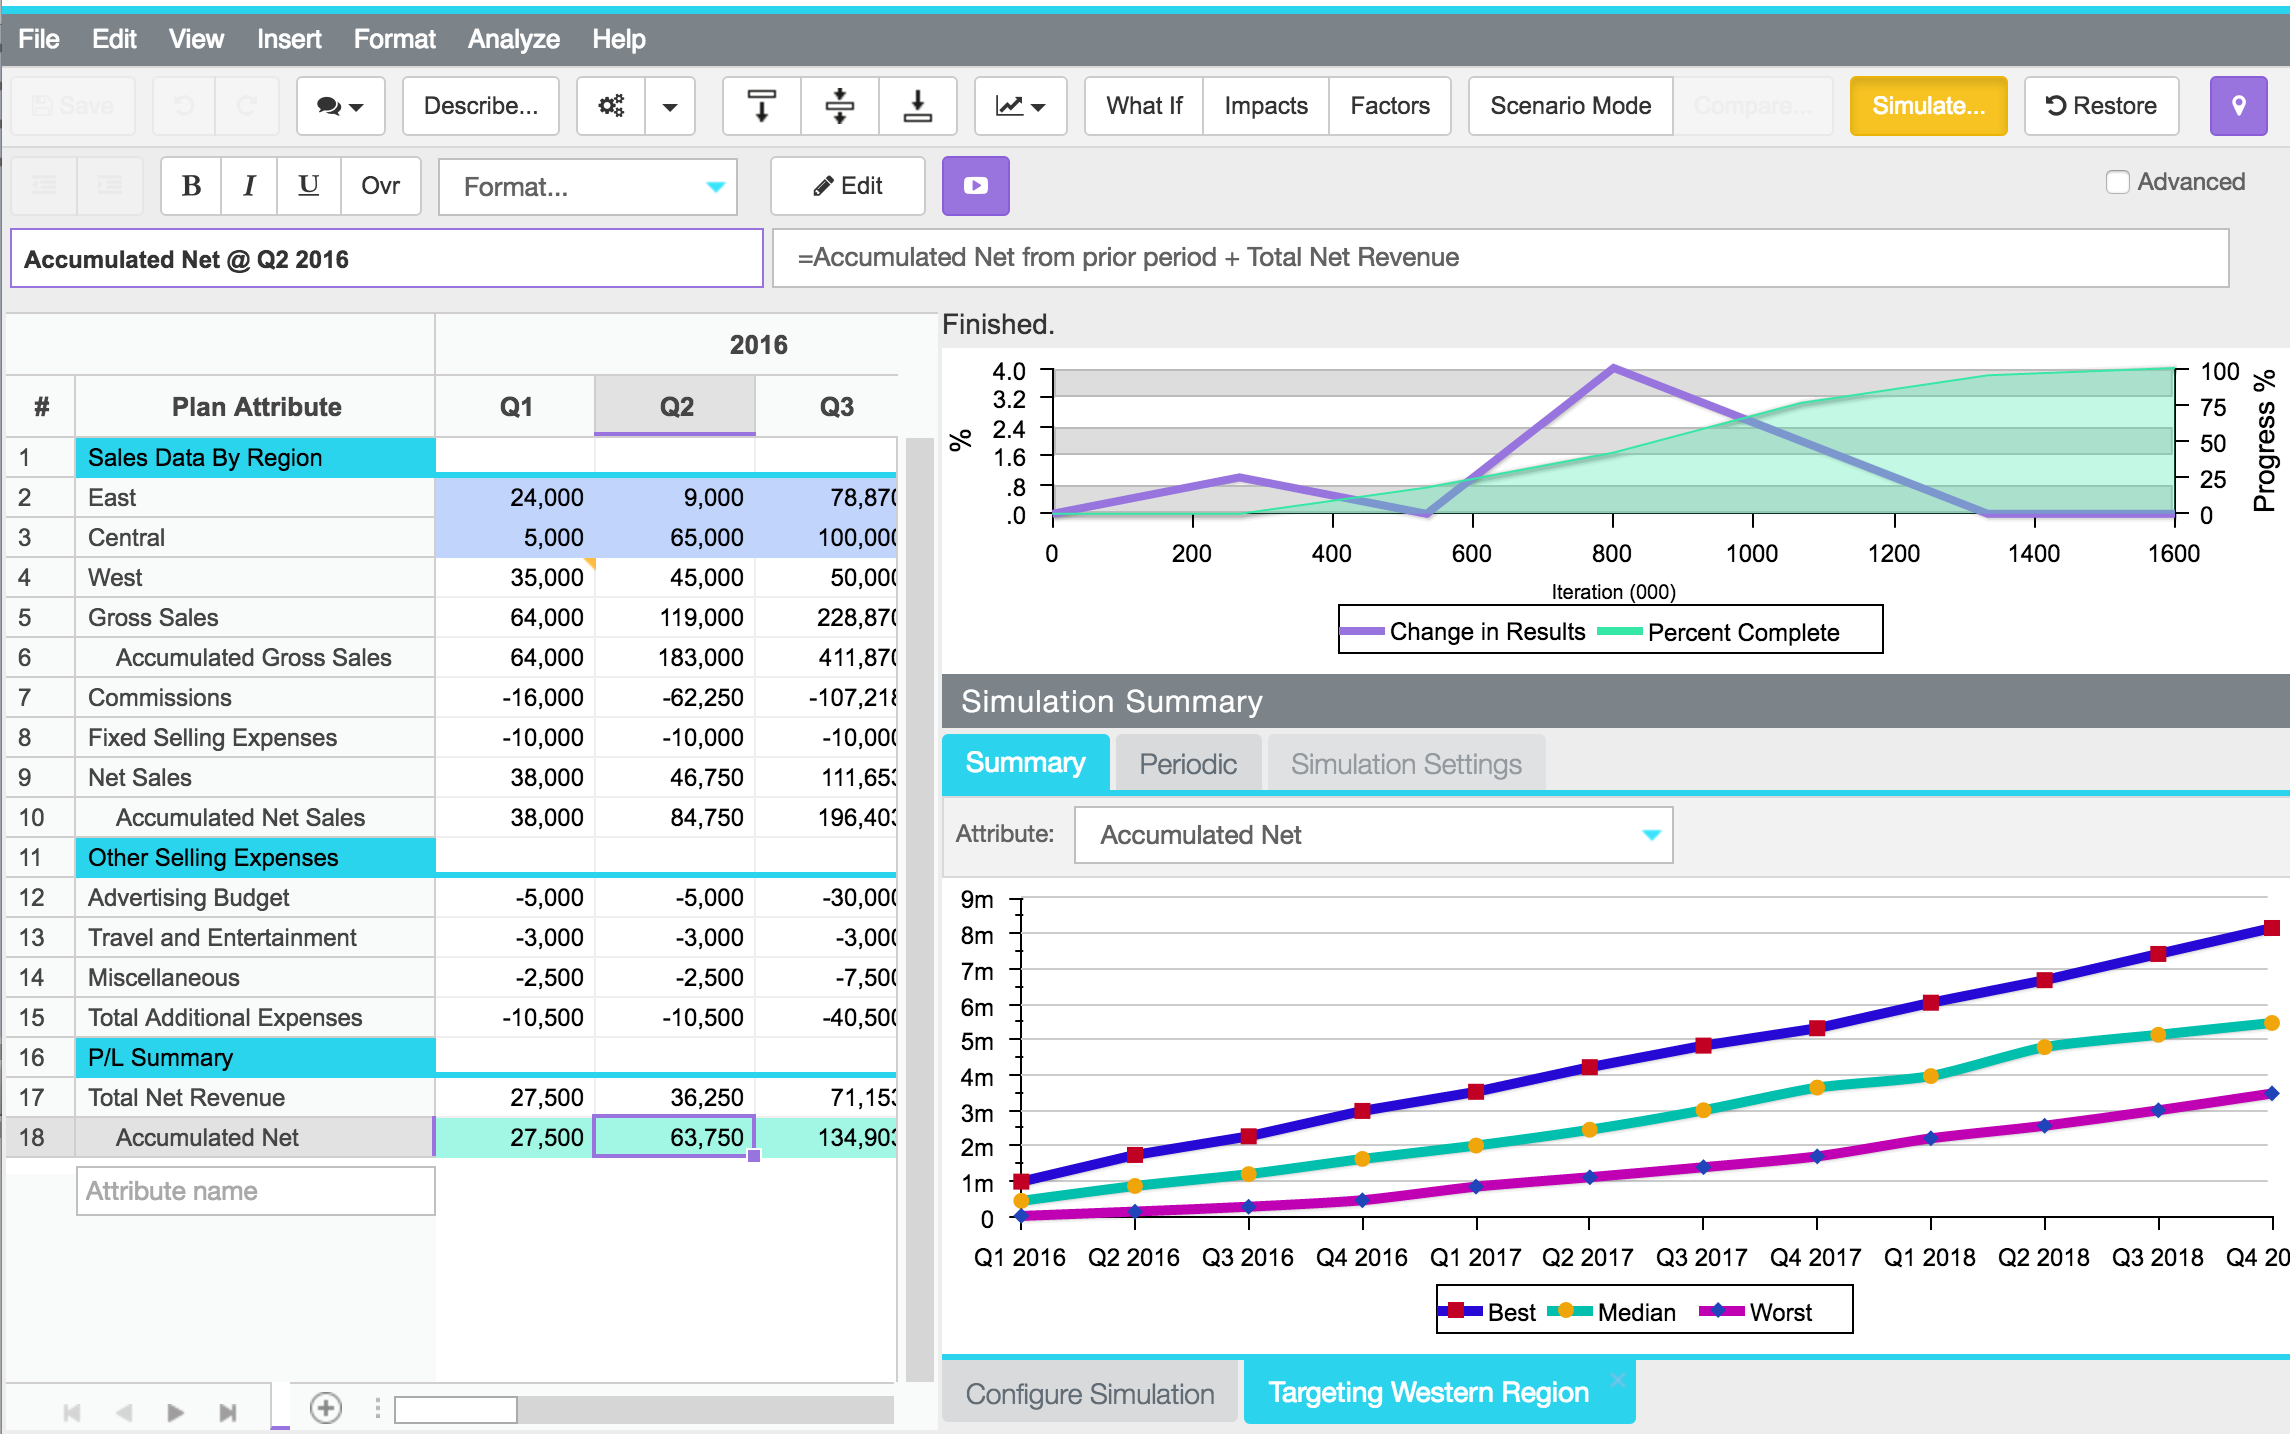This screenshot has height=1434, width=2290.
Task: Click the add sheet plus icon
Action: (x=326, y=1408)
